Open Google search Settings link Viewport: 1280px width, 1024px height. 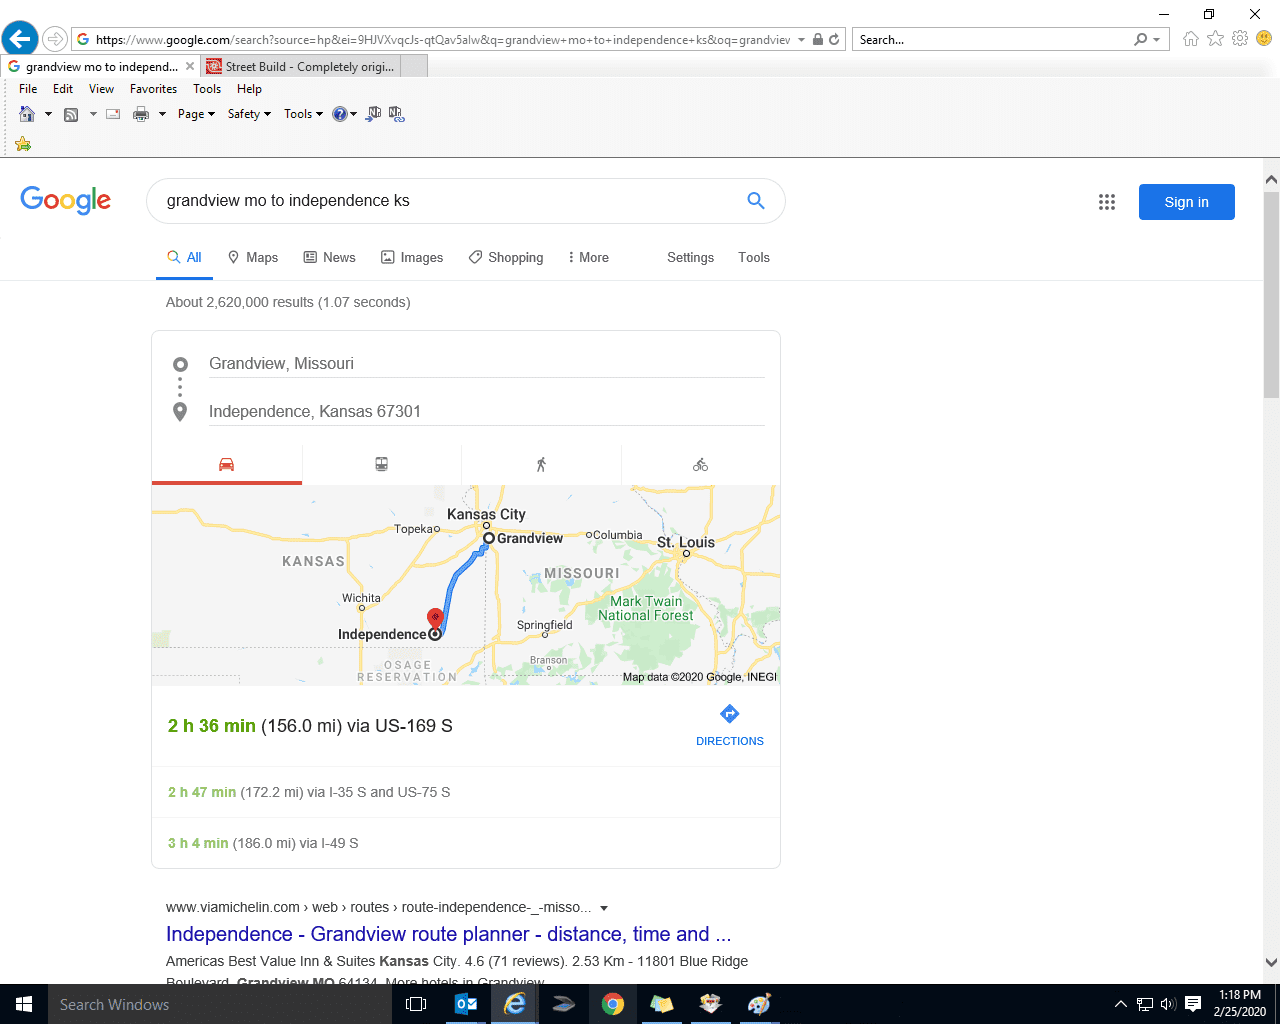690,257
